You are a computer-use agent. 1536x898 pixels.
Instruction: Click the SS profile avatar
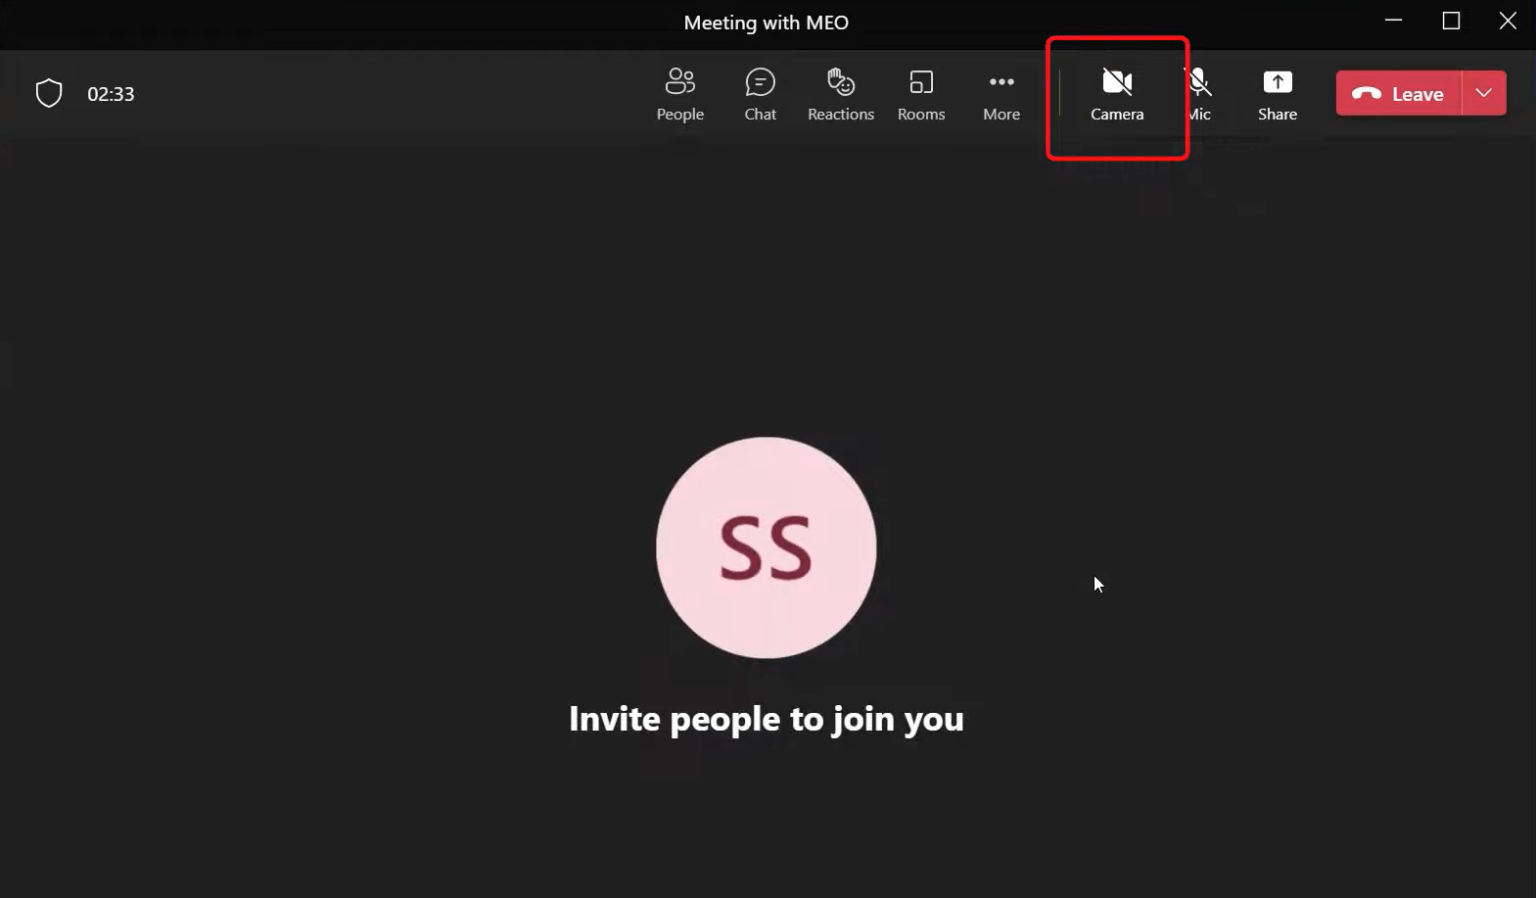(766, 549)
